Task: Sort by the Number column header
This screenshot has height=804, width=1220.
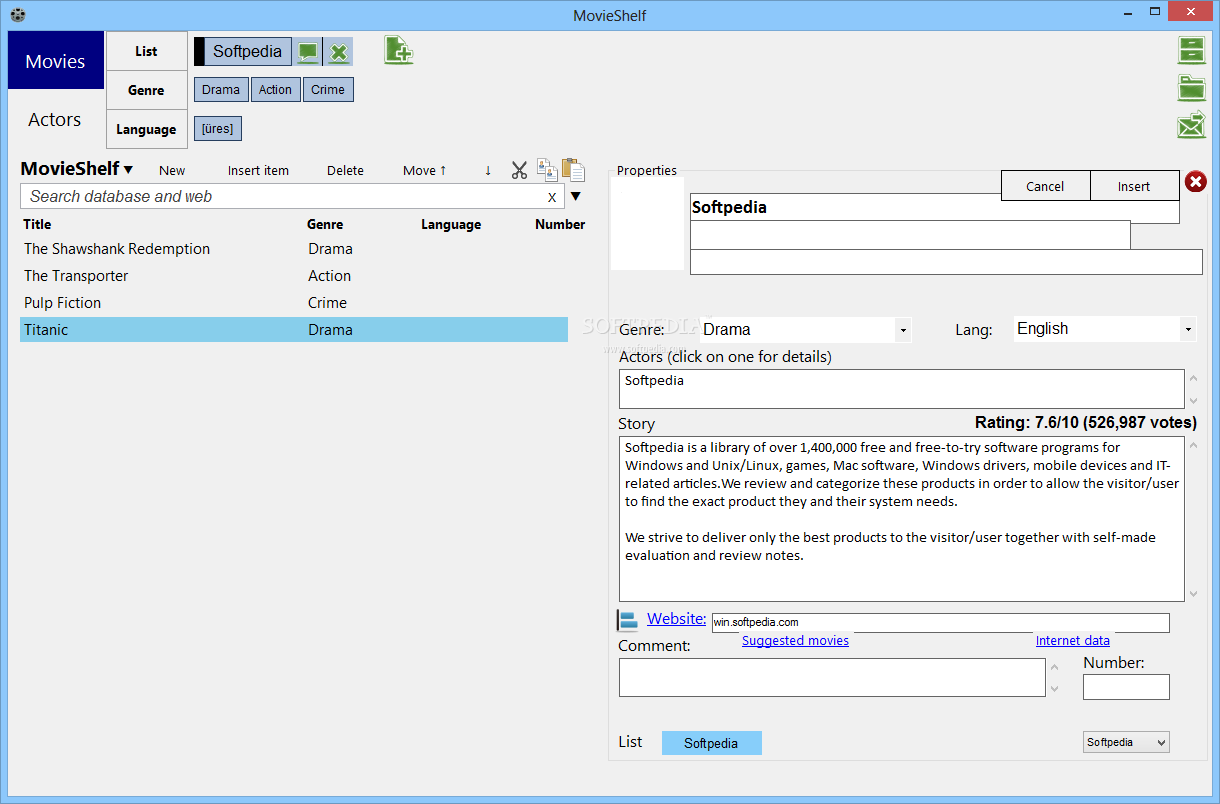Action: click(560, 224)
